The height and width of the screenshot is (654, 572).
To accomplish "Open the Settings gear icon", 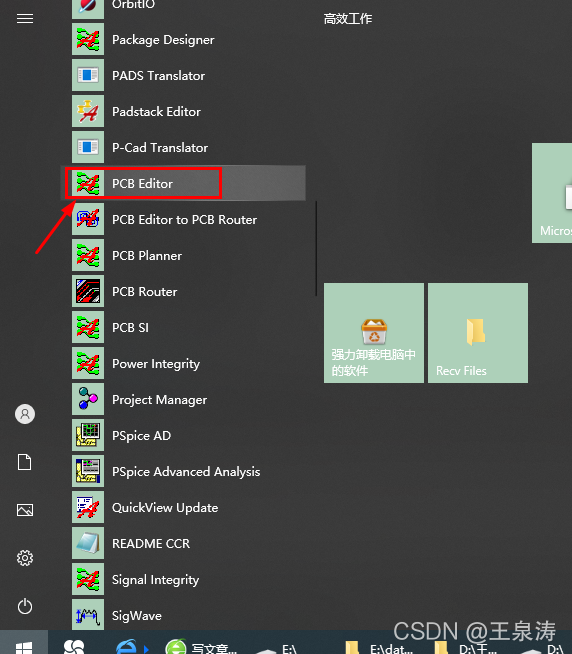I will pos(25,558).
